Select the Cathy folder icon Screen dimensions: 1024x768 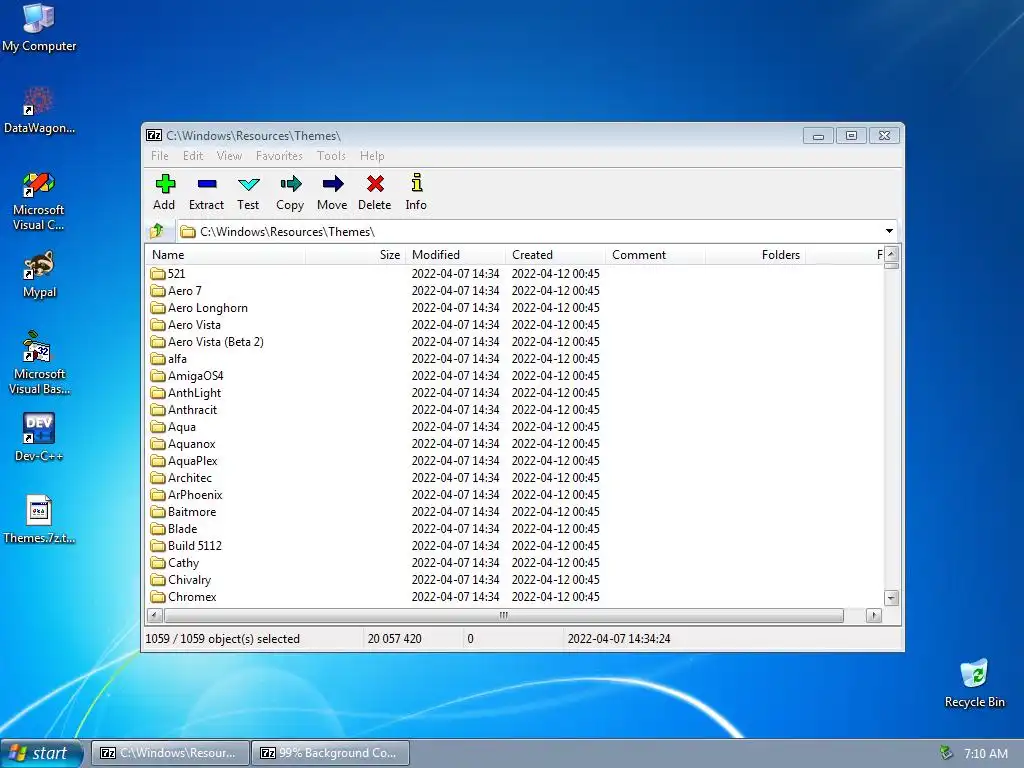click(x=157, y=562)
